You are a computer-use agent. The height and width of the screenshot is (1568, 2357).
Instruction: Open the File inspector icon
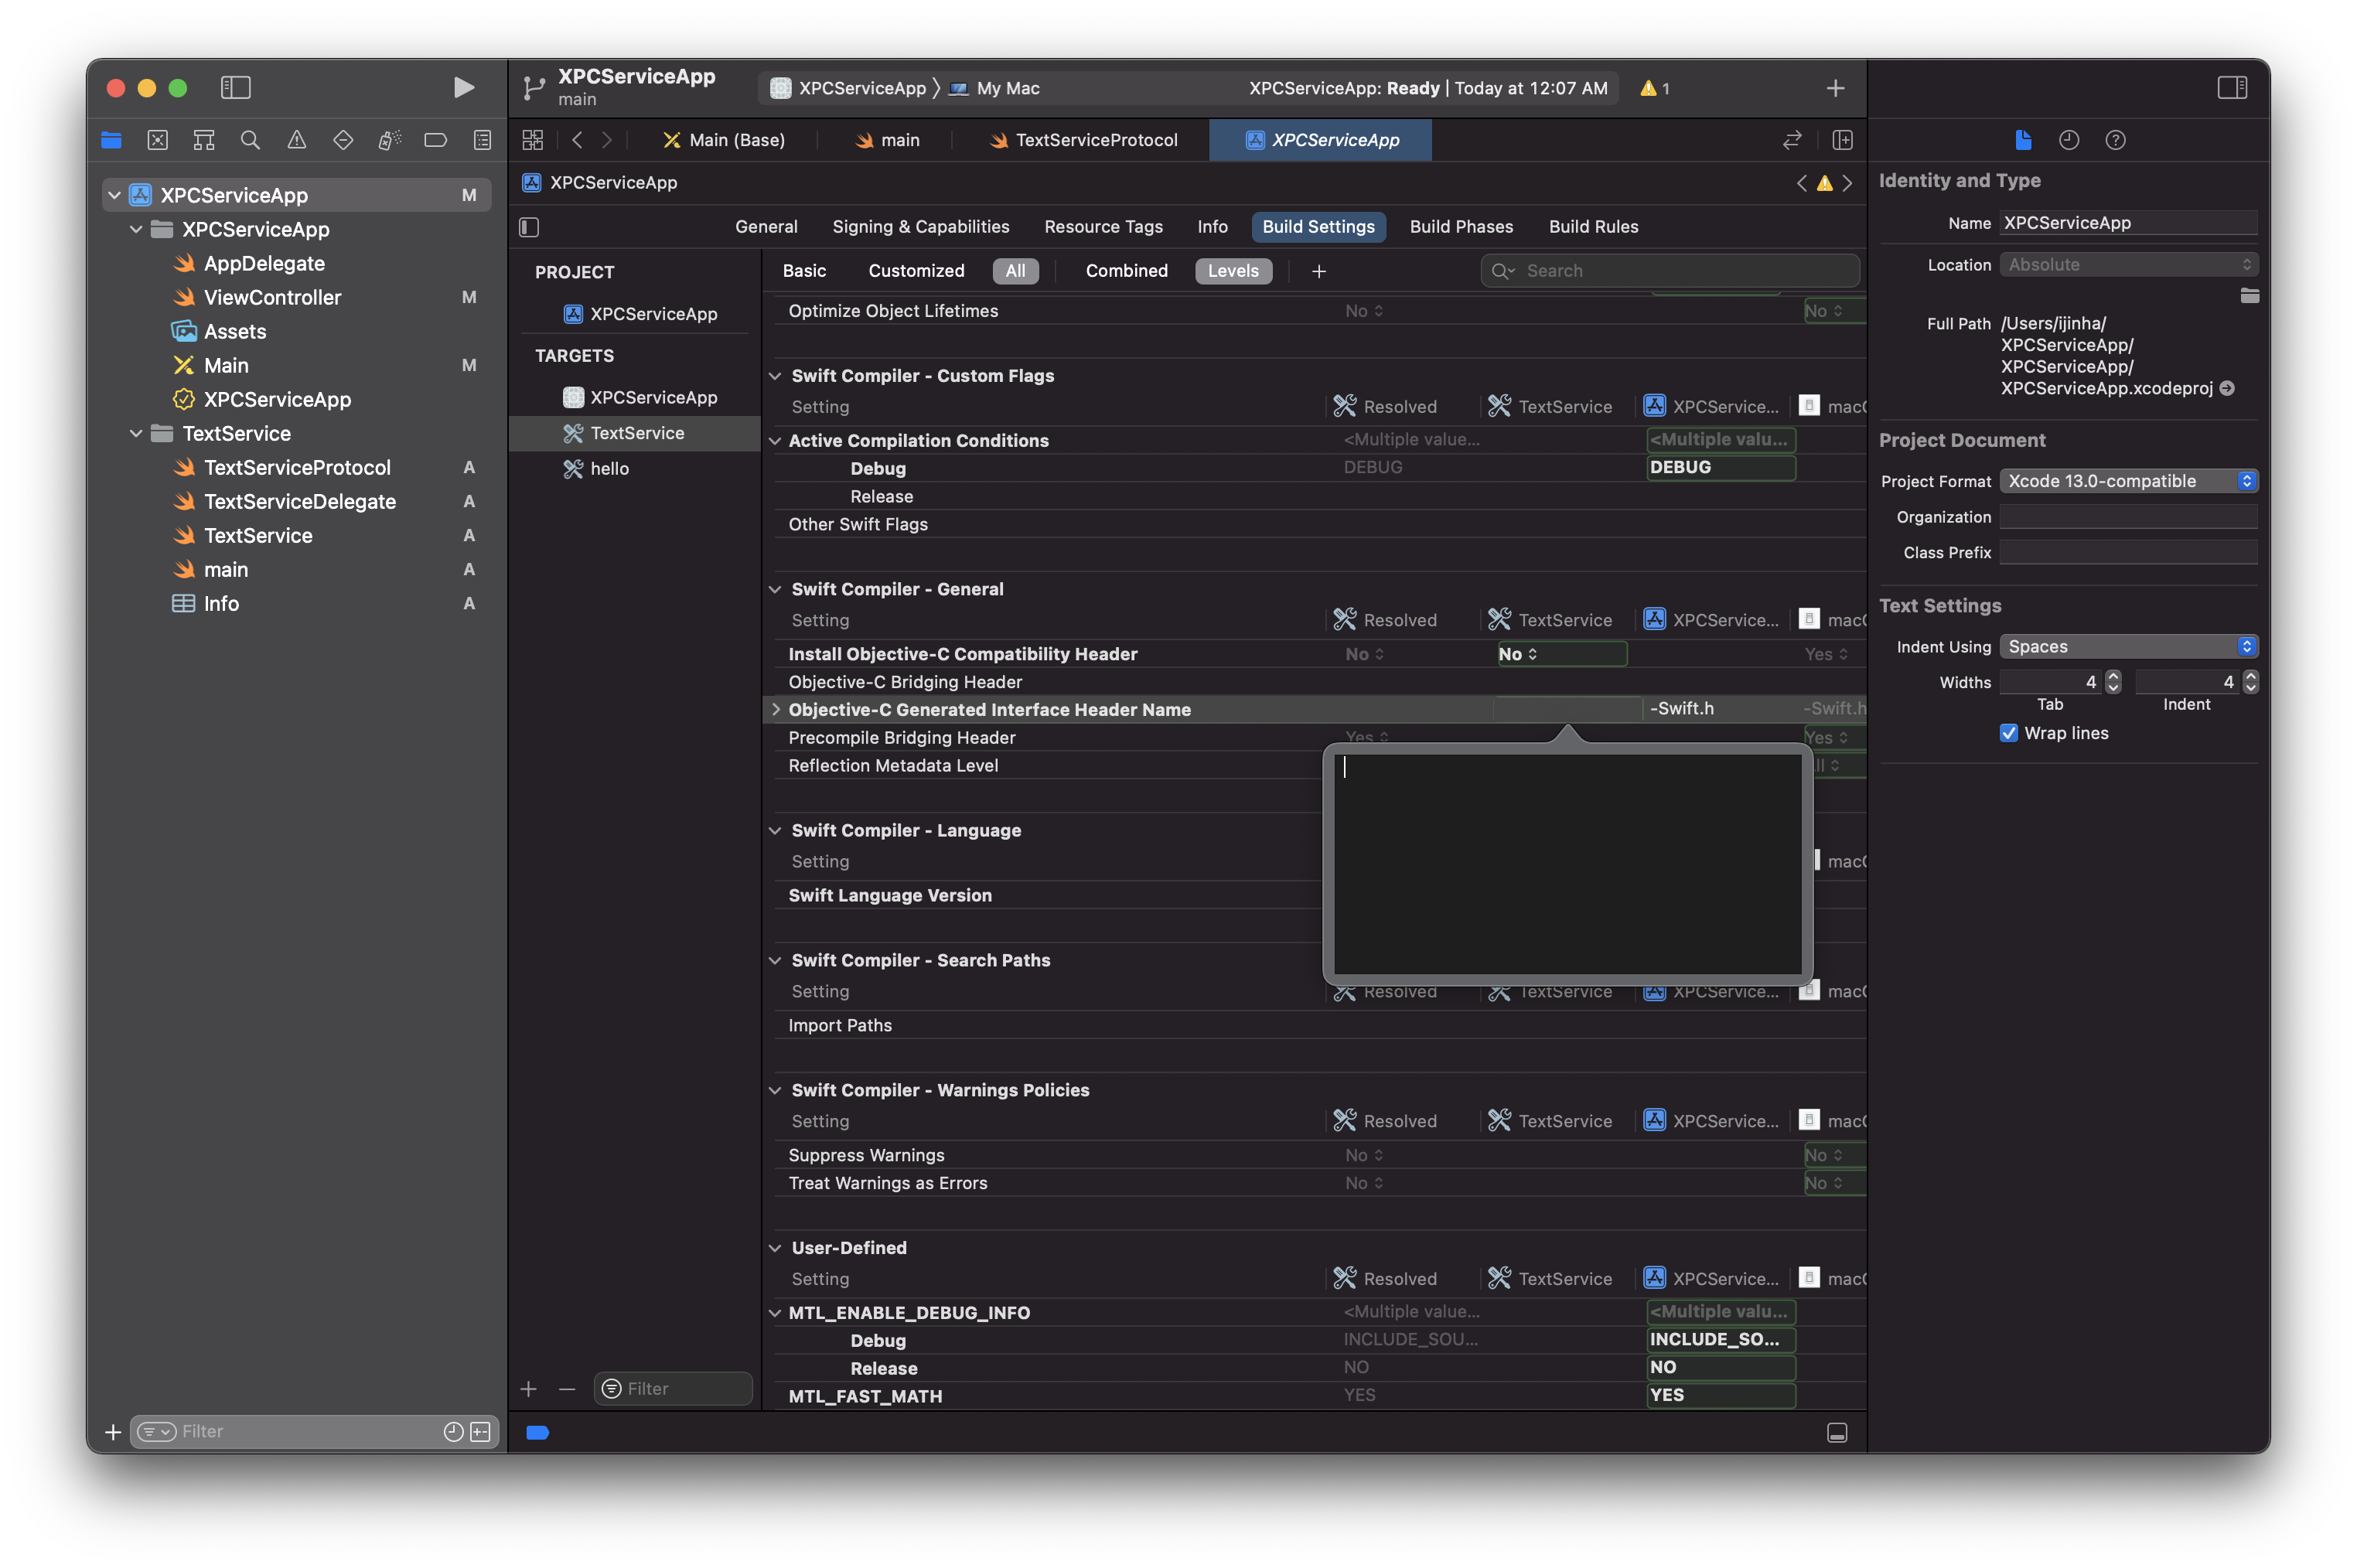pos(2023,140)
